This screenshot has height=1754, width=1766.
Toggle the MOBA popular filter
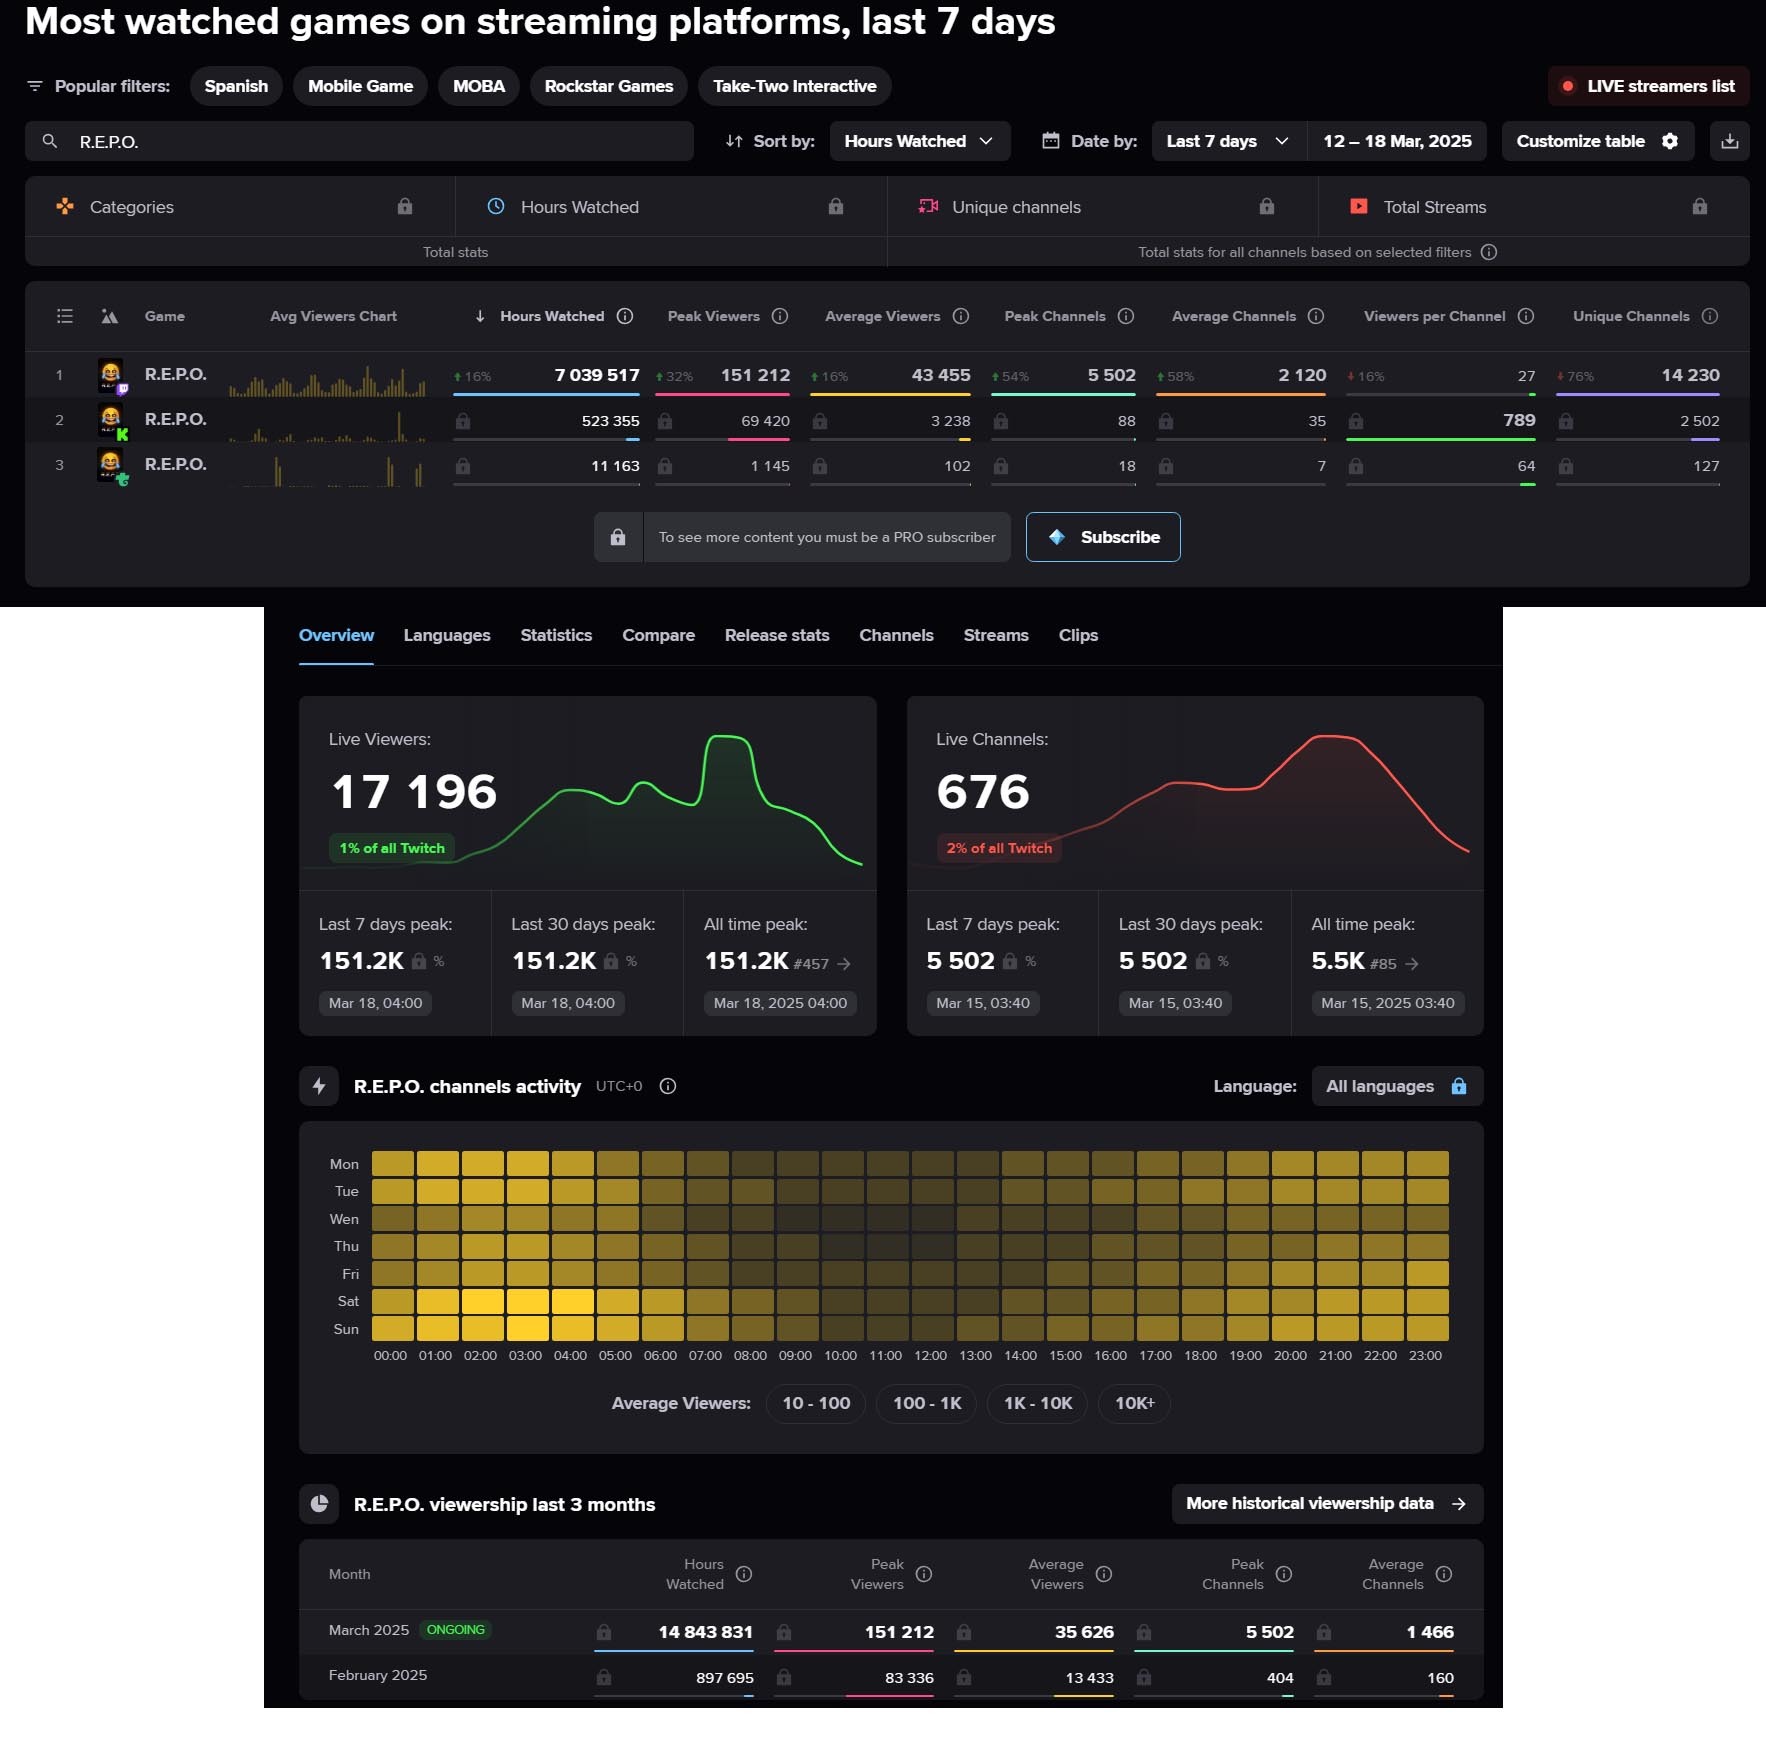click(x=478, y=86)
